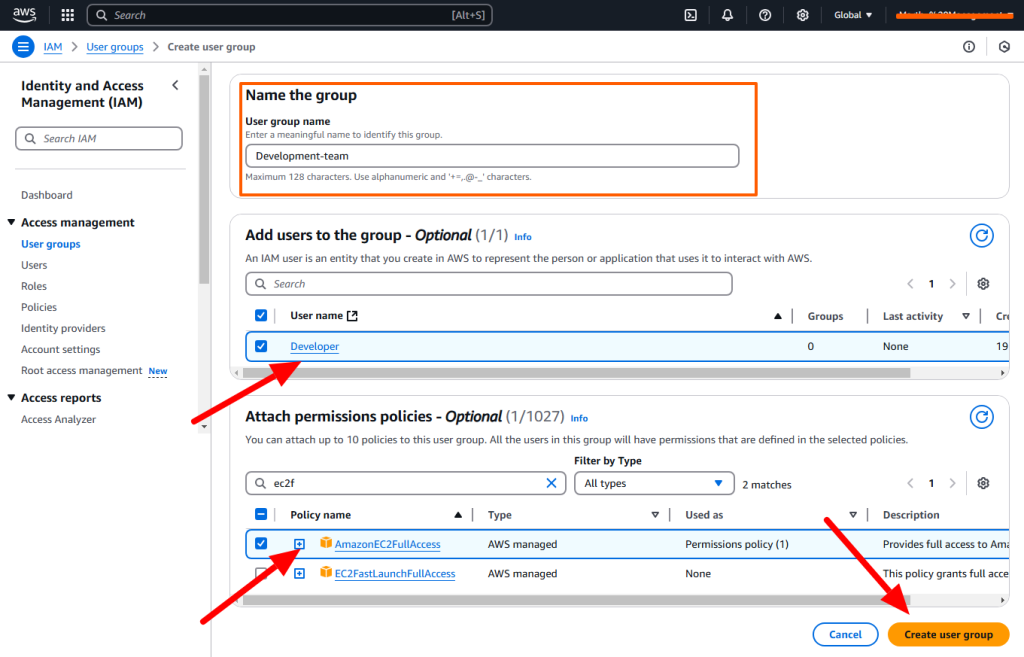Check the EC2FastLaunchFullAccess checkbox
This screenshot has height=657, width=1024.
tap(261, 573)
